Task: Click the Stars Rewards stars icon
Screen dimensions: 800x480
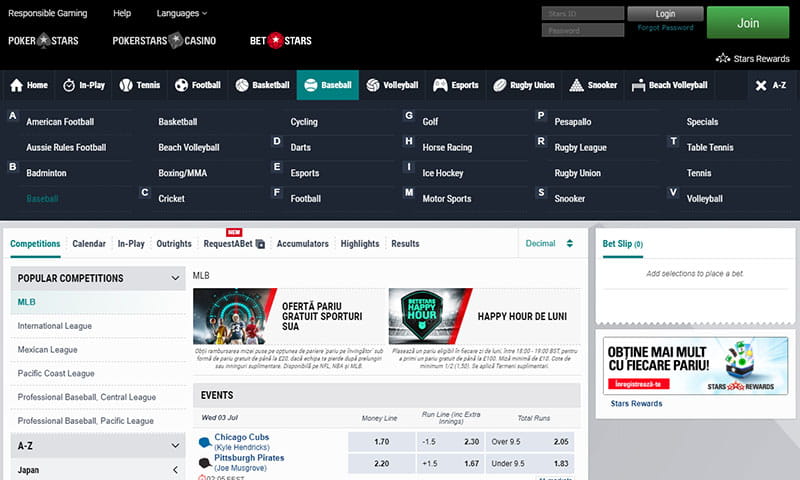Action: click(723, 58)
